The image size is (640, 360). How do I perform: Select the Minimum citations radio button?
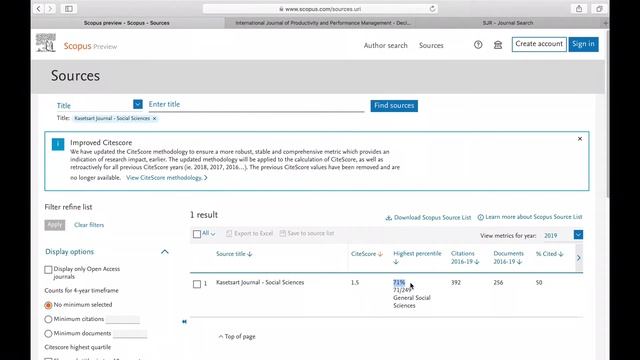(48, 319)
